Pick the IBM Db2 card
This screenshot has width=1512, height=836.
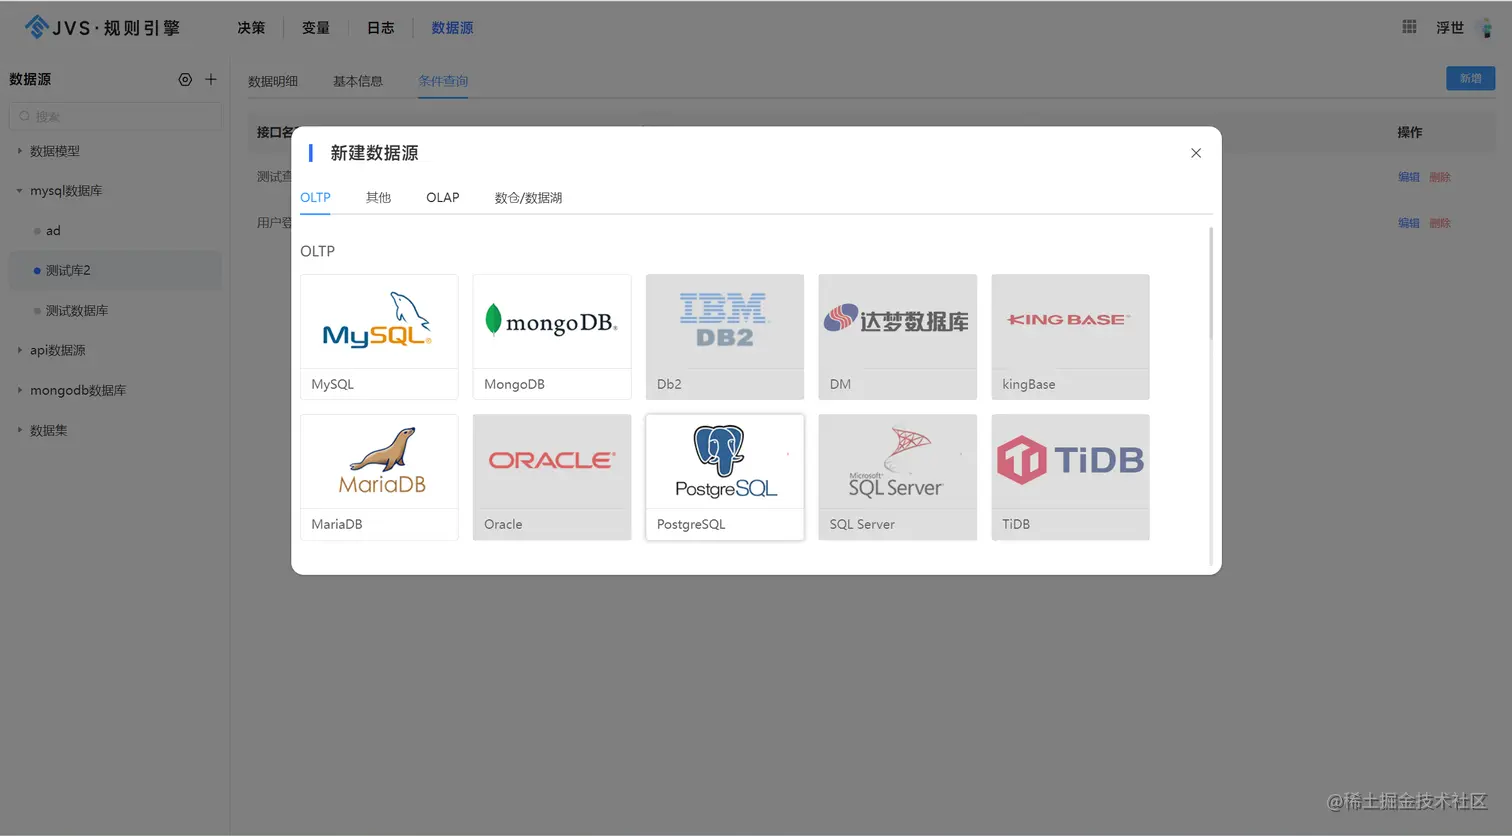(725, 337)
